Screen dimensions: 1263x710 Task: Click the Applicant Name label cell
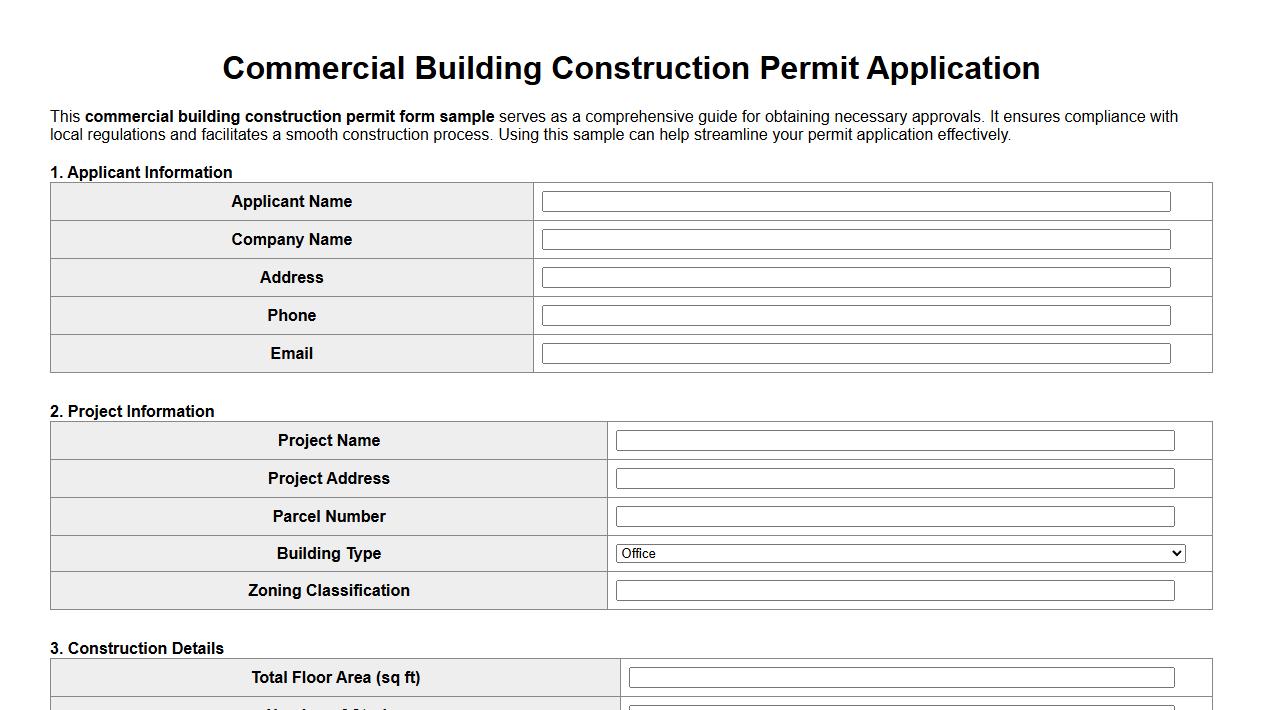pyautogui.click(x=291, y=201)
